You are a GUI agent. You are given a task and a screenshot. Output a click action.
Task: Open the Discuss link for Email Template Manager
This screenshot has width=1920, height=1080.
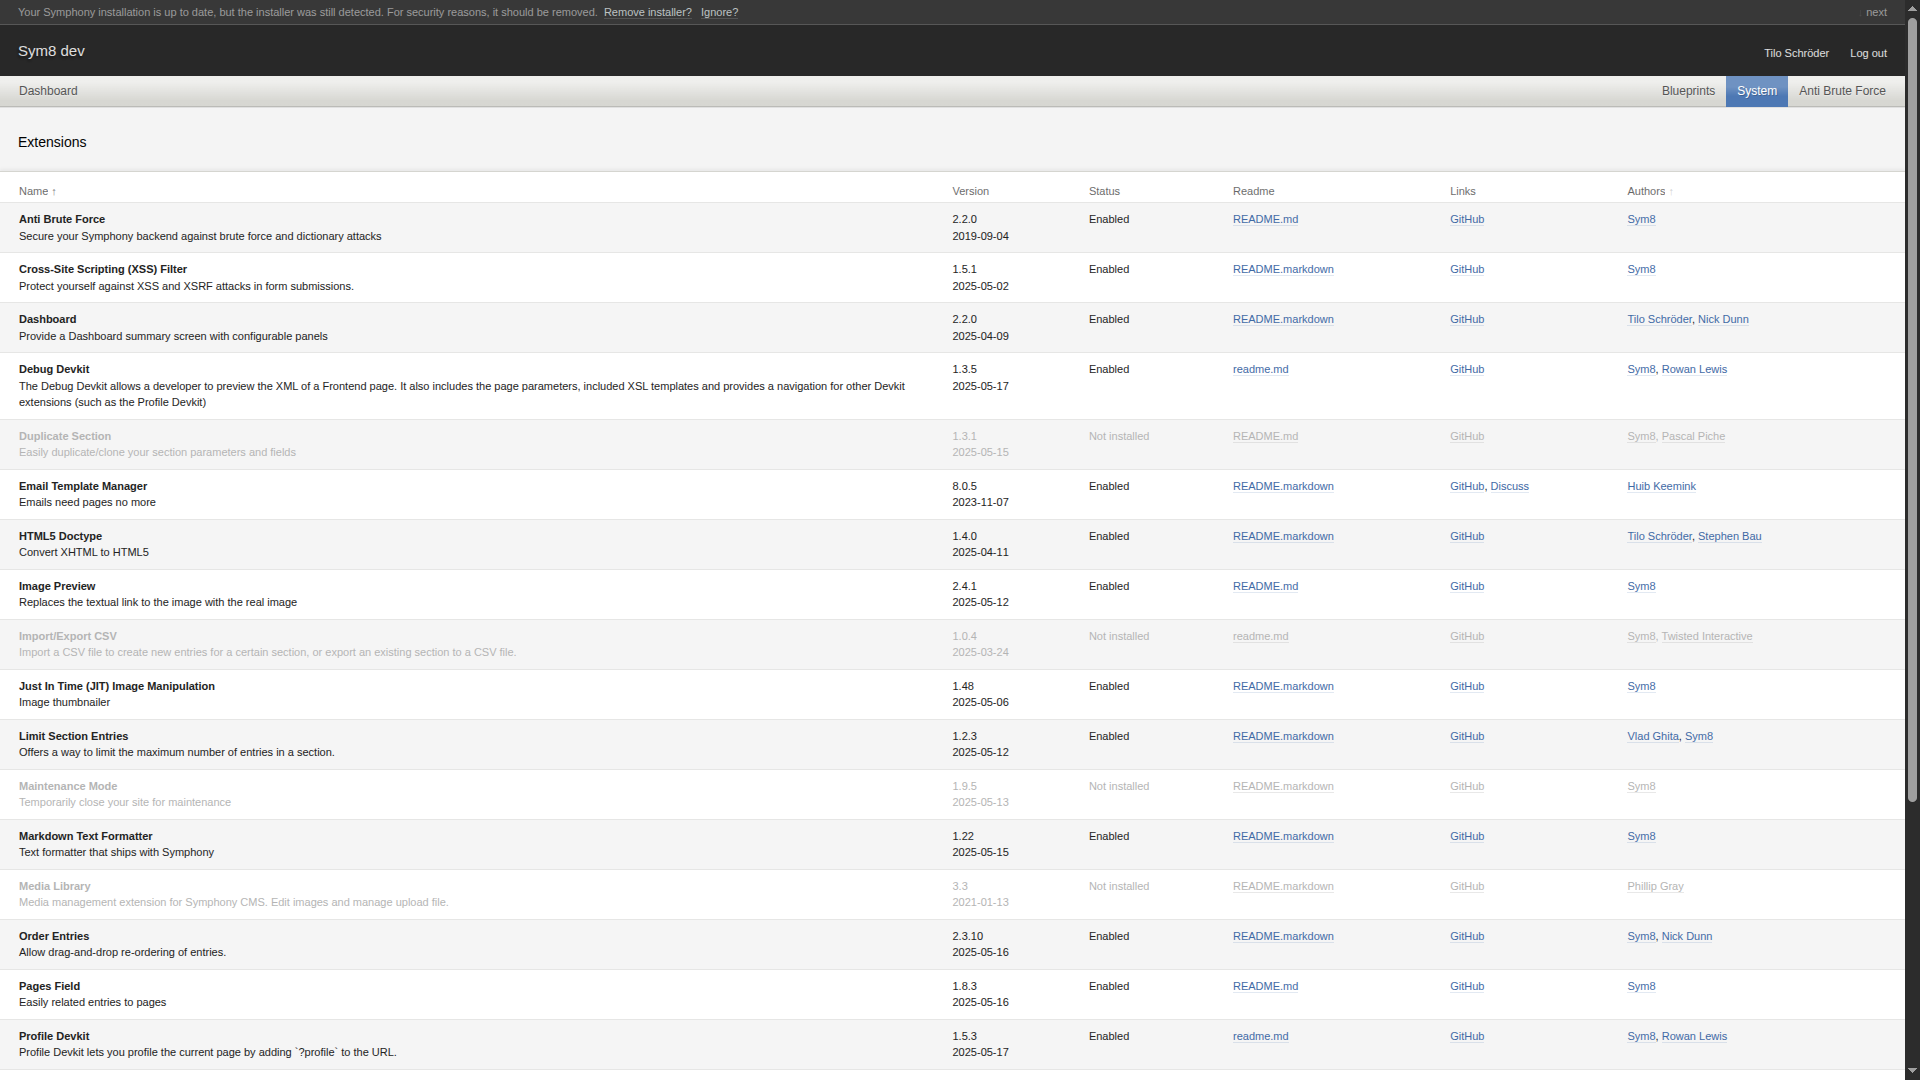[1509, 486]
